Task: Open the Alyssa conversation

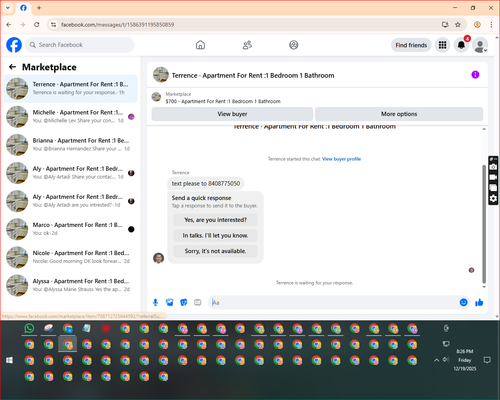Action: click(x=70, y=285)
